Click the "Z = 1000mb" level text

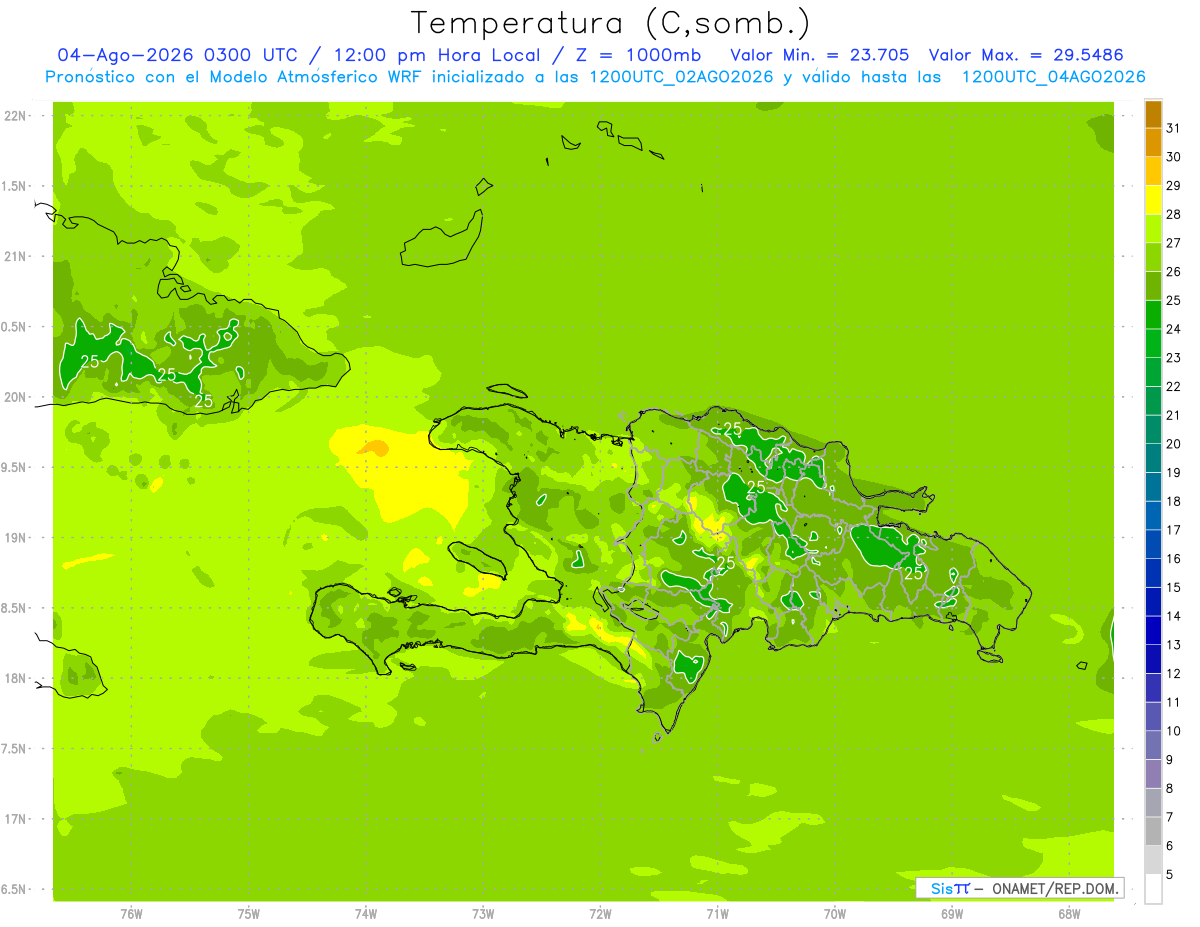pos(639,55)
